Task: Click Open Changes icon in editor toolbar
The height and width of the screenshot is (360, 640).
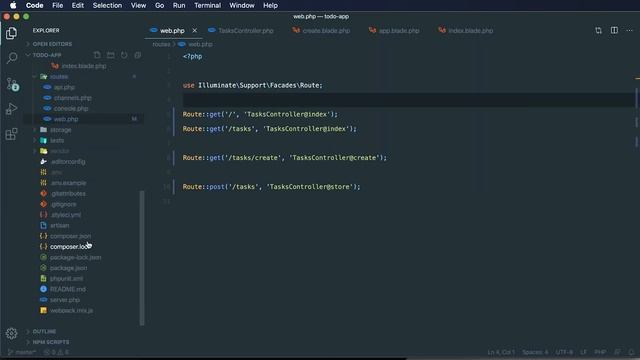Action: point(598,31)
